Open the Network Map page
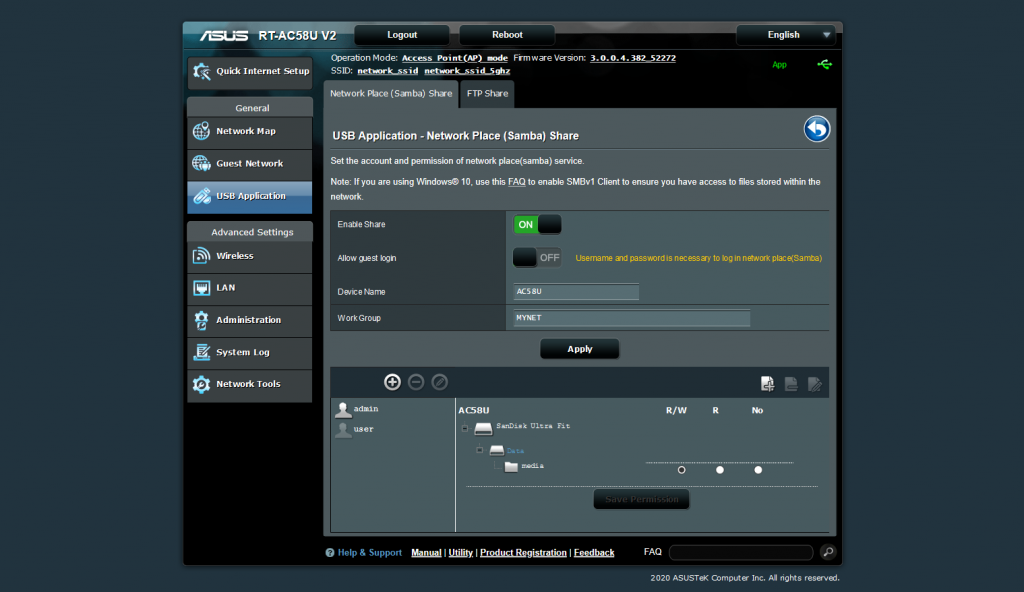Screen dimensions: 1024x592 250,131
